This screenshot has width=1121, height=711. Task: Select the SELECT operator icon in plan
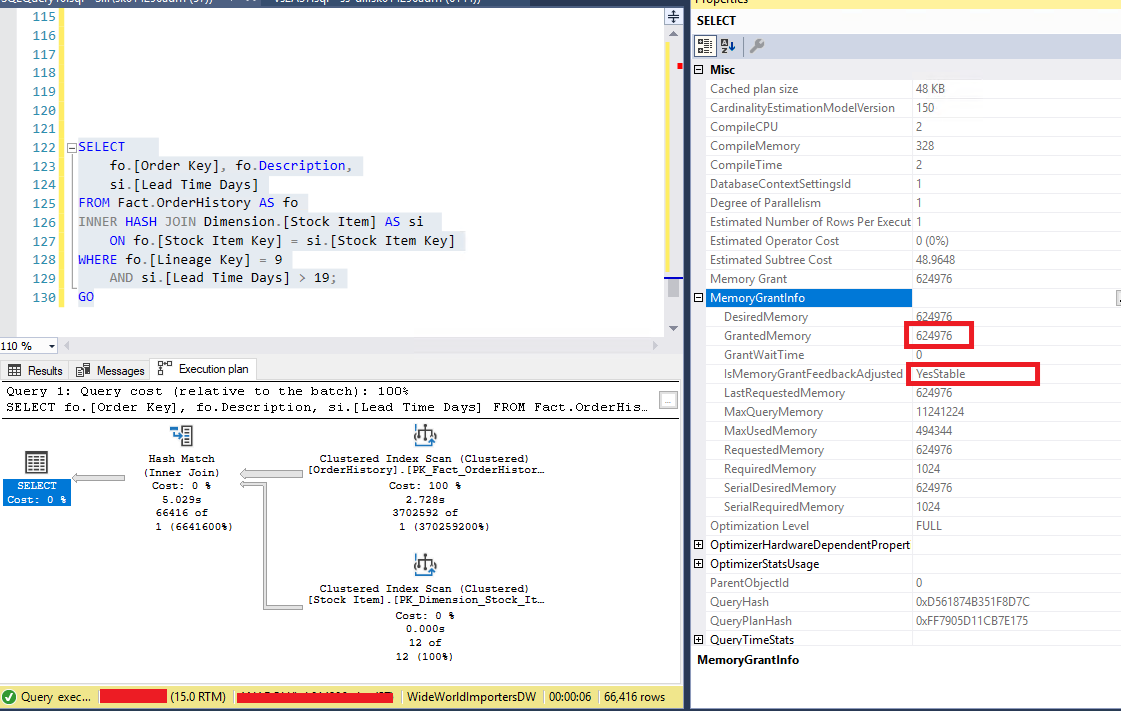pyautogui.click(x=36, y=463)
